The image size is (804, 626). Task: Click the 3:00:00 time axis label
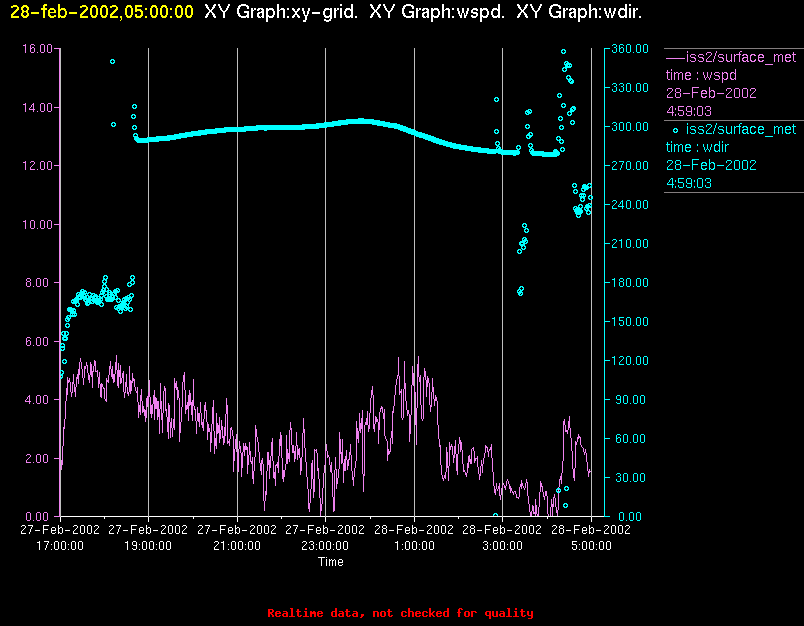tap(502, 546)
